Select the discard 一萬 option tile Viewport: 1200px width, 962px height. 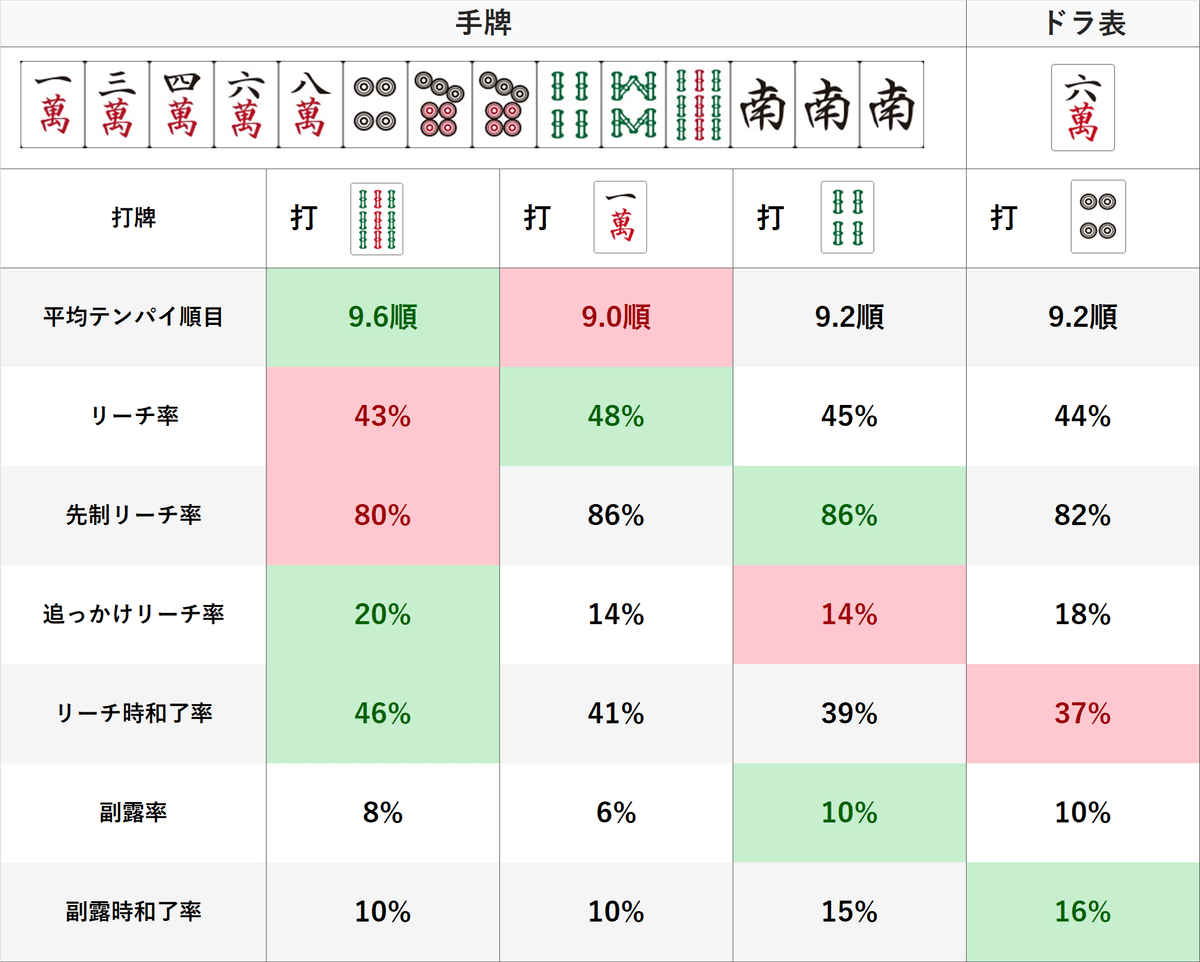620,217
